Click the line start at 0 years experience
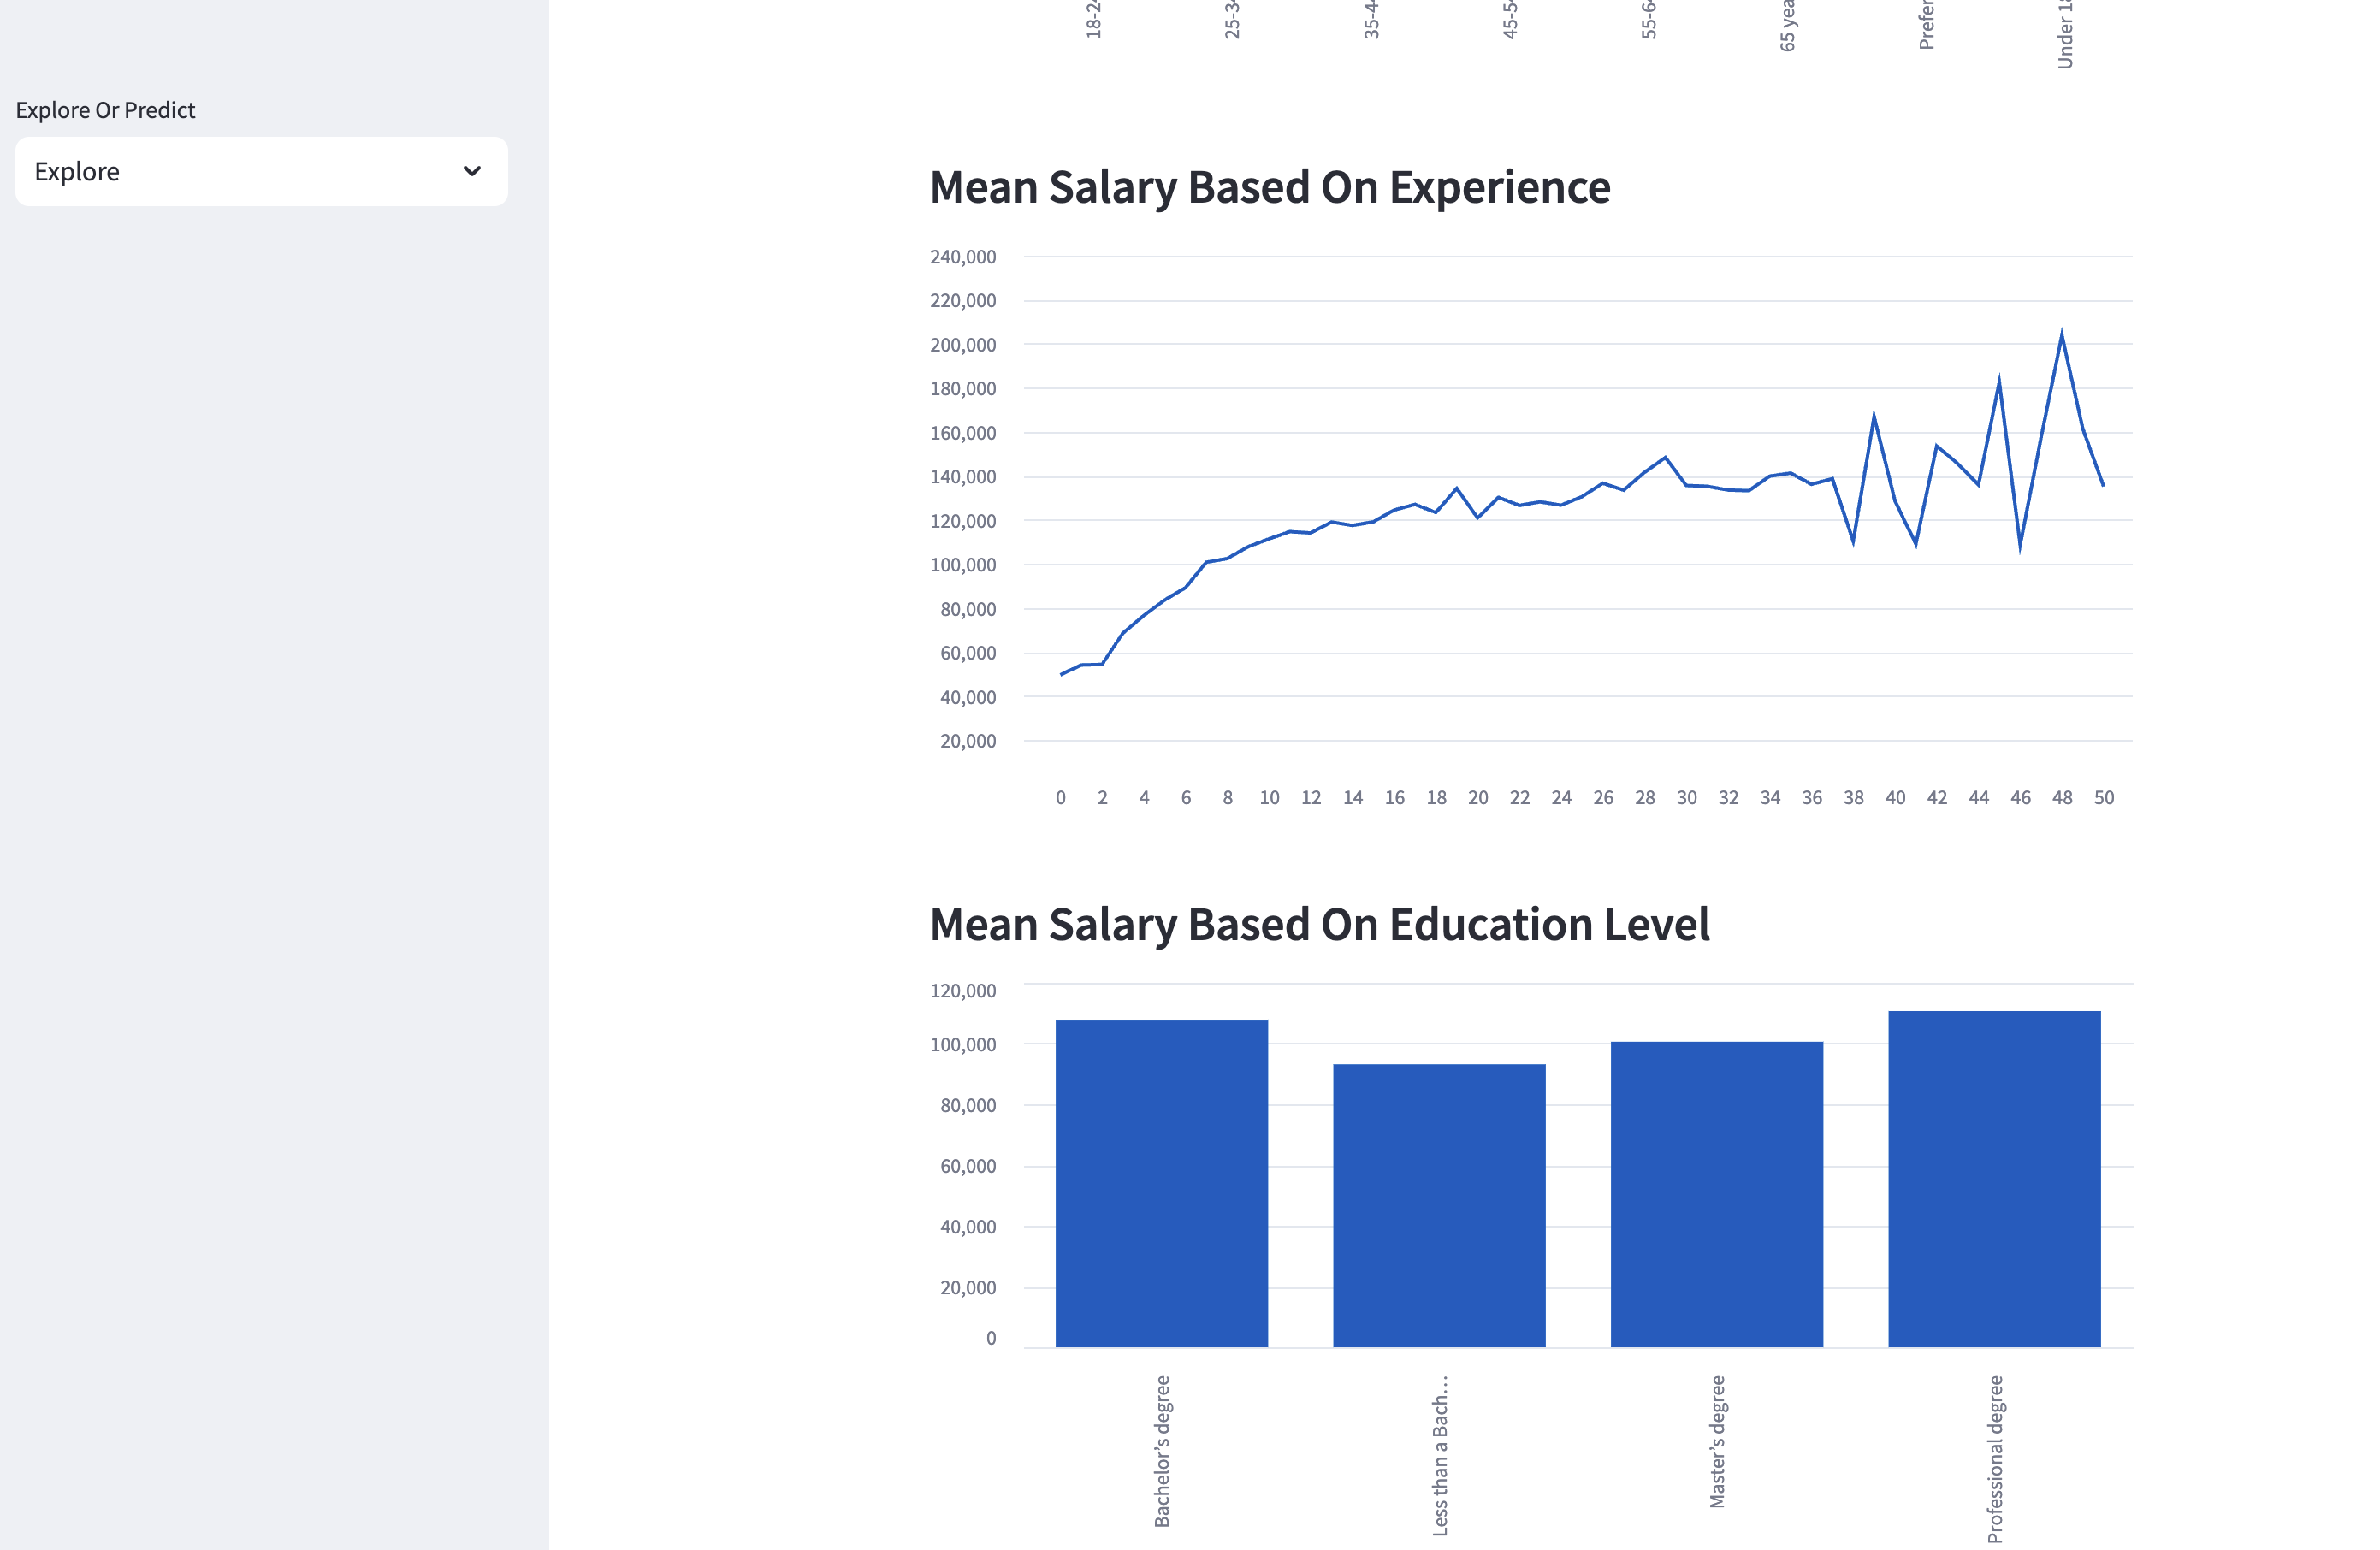 coord(1061,674)
